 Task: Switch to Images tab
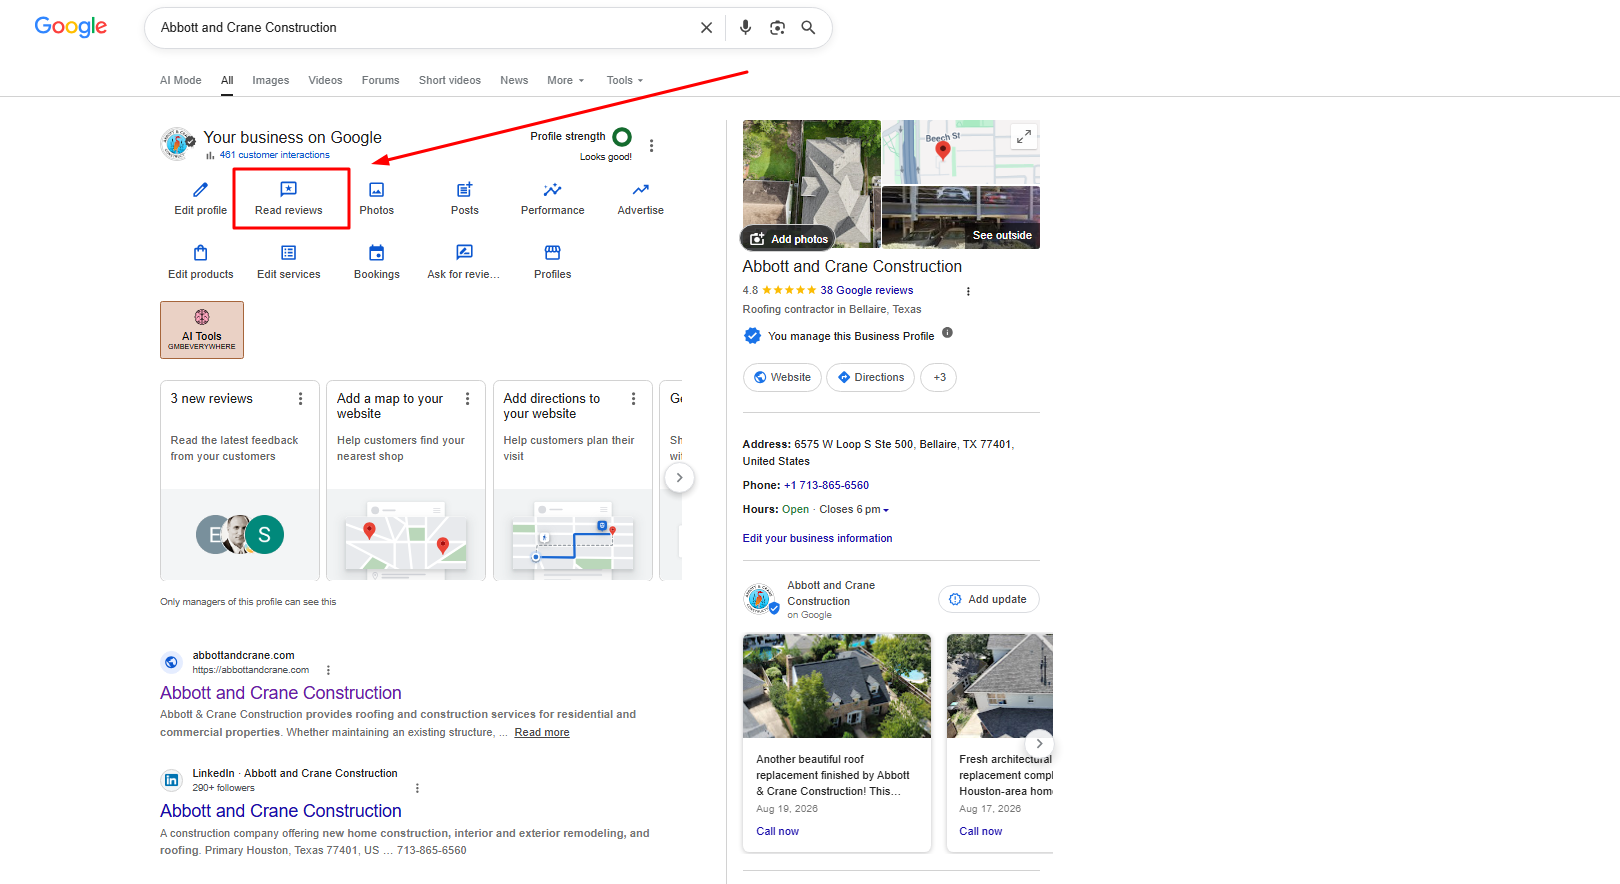(270, 80)
